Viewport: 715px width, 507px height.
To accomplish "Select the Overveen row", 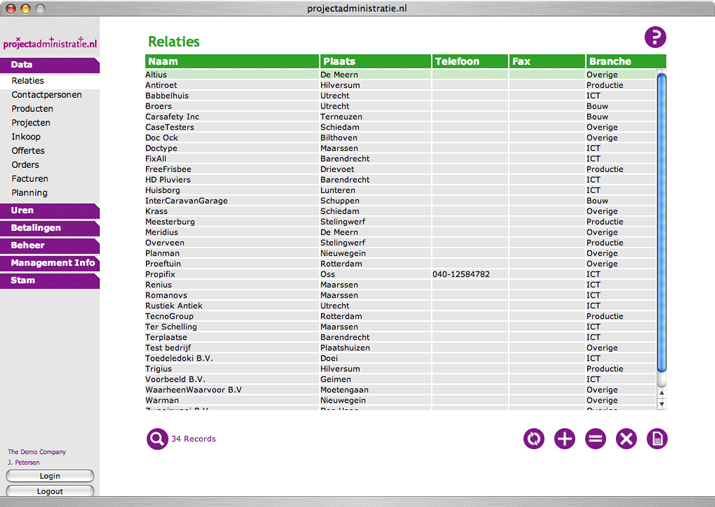I will (x=400, y=243).
